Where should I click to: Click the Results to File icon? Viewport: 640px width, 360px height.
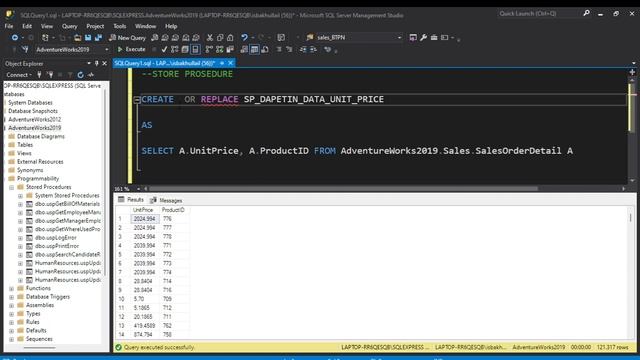pos(265,49)
